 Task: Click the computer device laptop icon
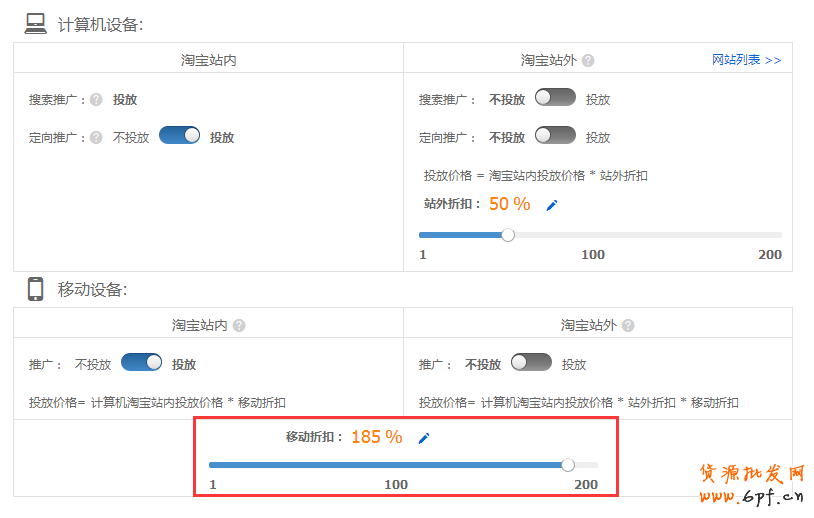pos(36,24)
